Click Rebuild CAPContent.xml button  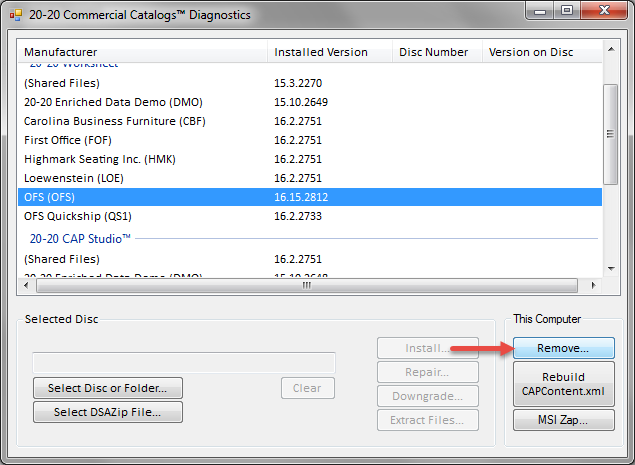563,384
